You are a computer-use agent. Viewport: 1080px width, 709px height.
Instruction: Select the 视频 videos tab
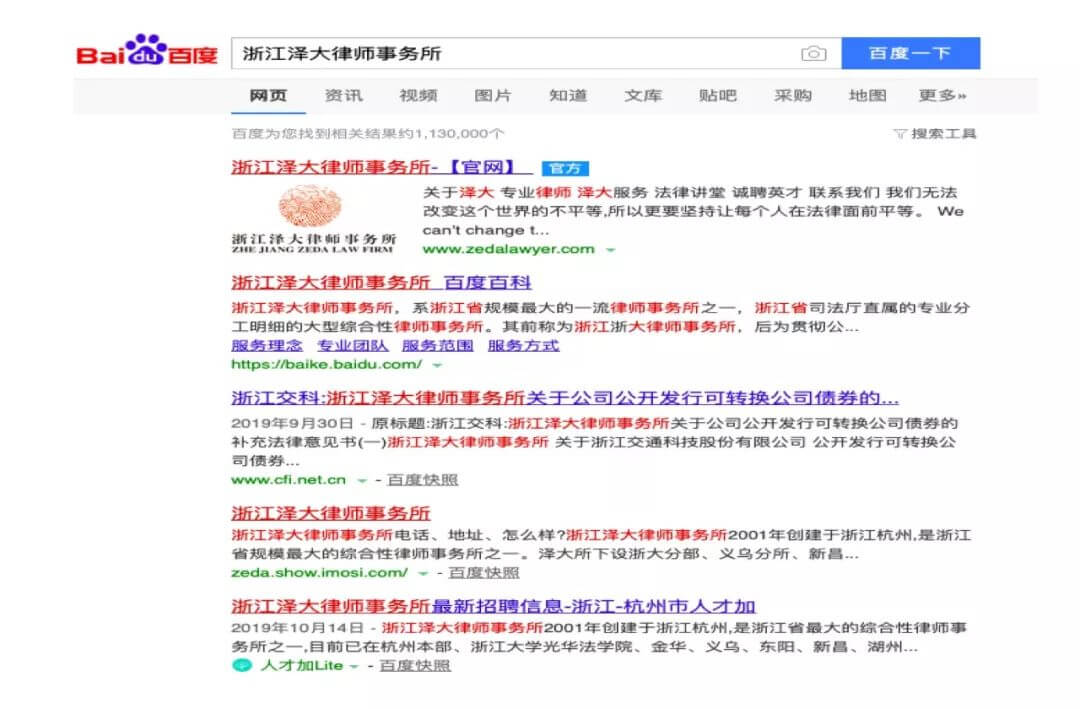[420, 95]
